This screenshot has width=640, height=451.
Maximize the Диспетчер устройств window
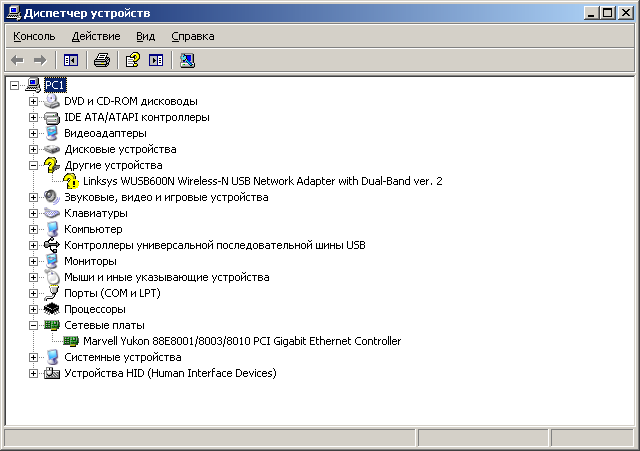click(607, 13)
